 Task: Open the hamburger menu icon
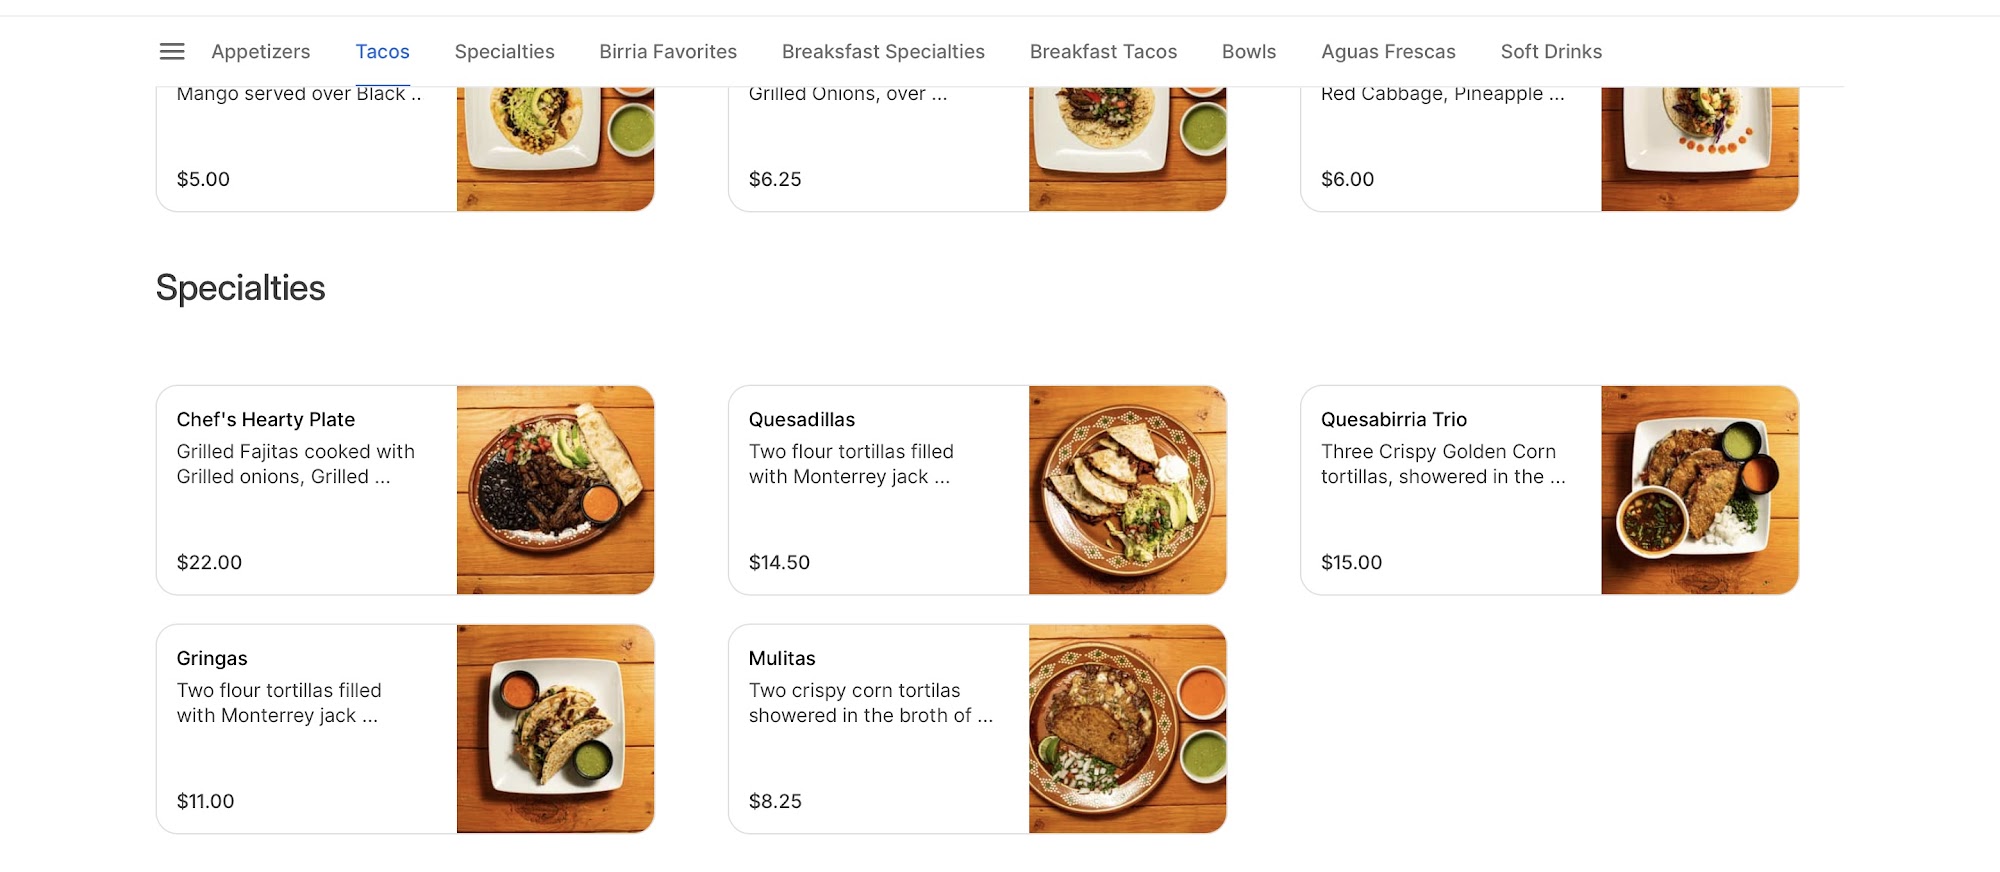[x=172, y=51]
